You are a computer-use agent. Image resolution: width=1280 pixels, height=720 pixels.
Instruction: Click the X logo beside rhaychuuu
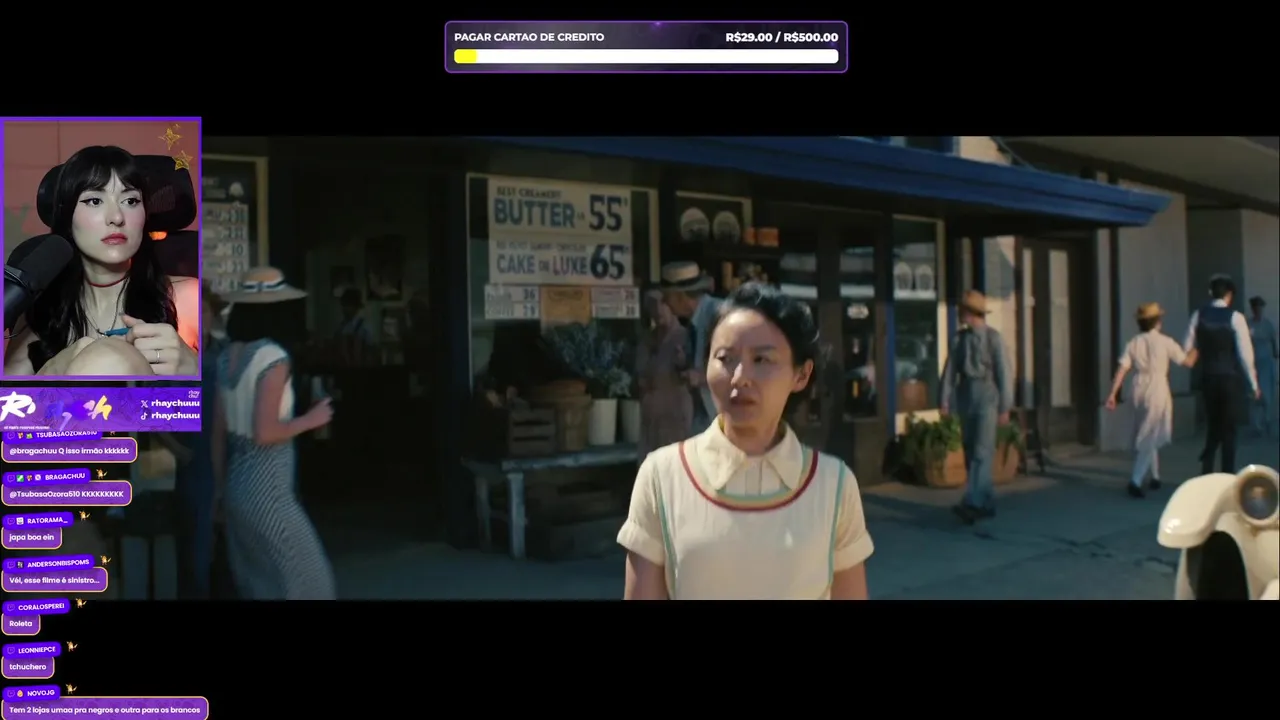[144, 403]
